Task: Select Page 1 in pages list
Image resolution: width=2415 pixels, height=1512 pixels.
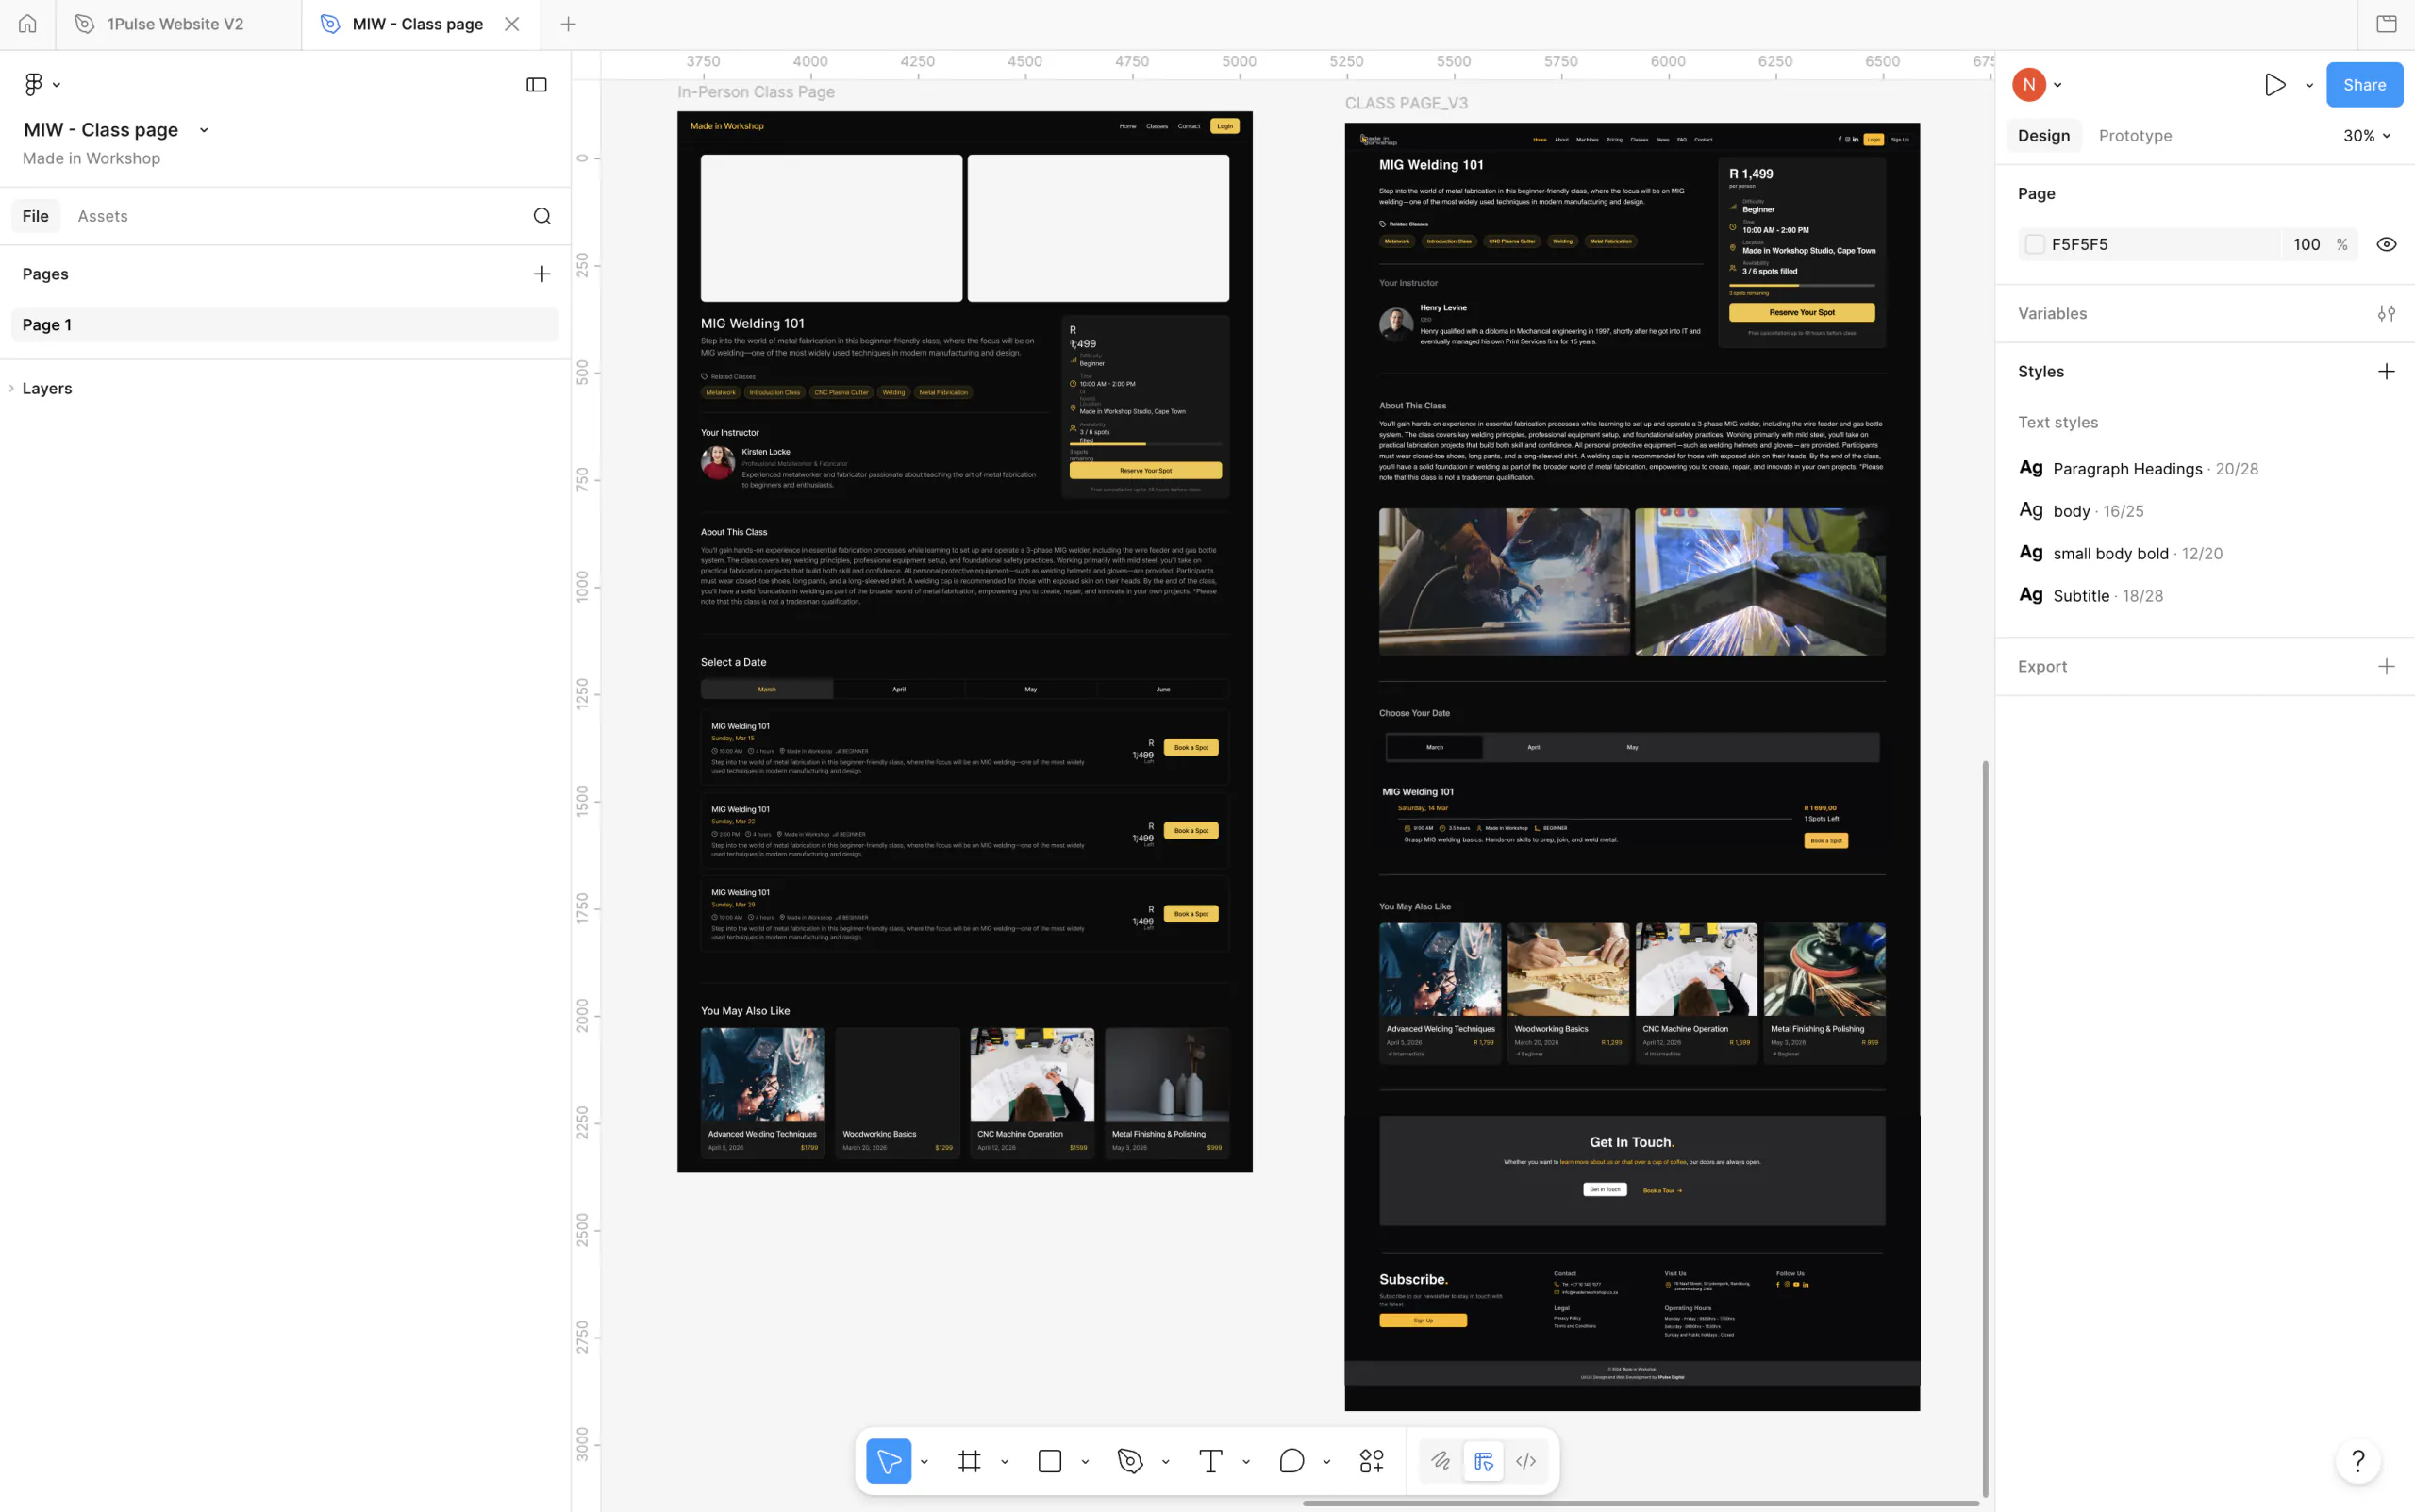Action: click(285, 325)
